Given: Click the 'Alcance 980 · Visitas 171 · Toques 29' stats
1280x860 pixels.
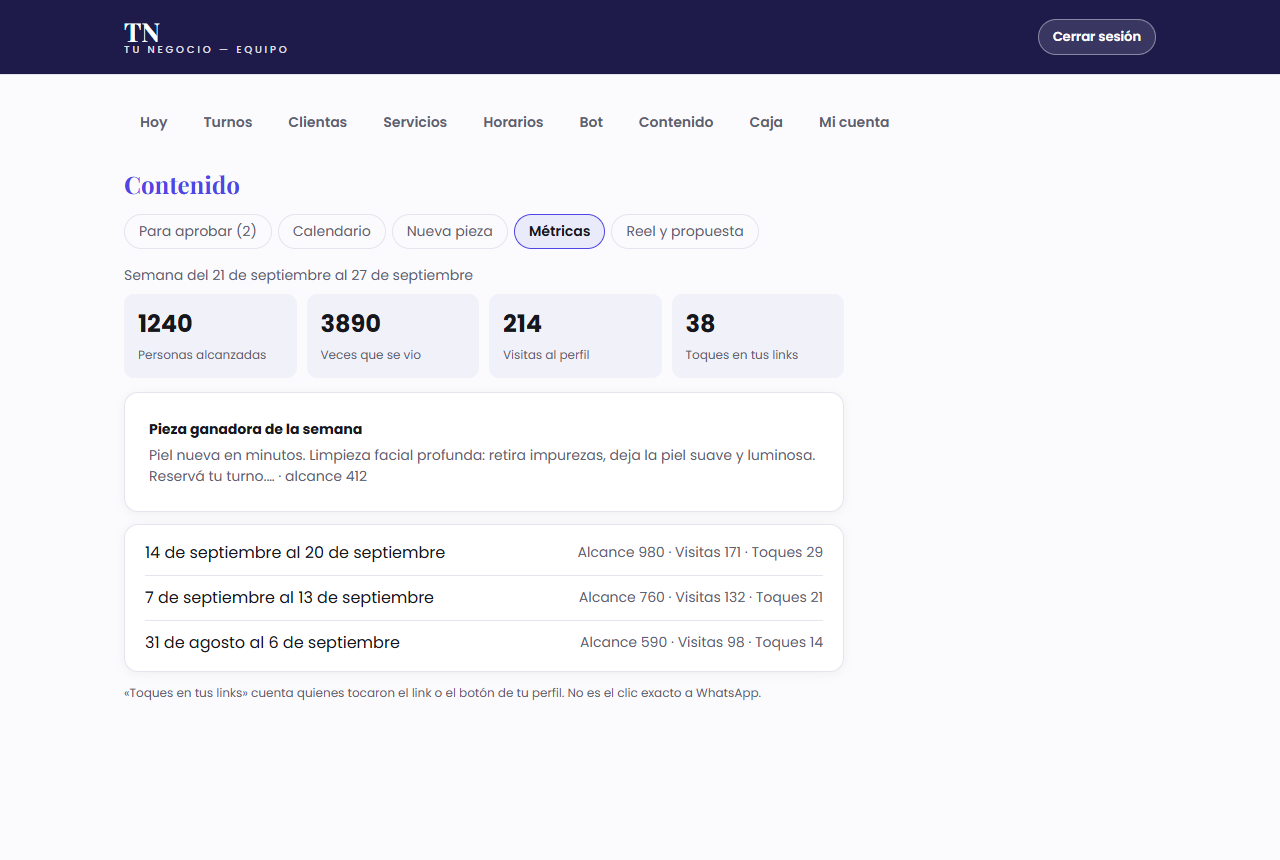Looking at the screenshot, I should [700, 552].
